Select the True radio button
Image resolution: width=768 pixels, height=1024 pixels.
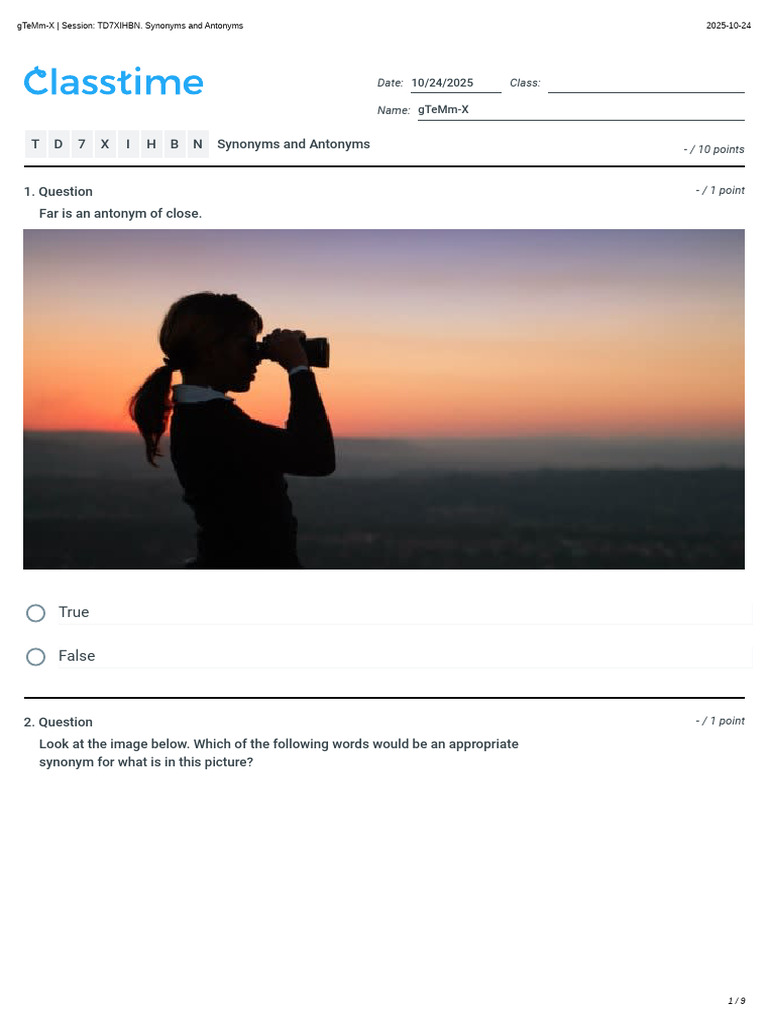coord(36,613)
